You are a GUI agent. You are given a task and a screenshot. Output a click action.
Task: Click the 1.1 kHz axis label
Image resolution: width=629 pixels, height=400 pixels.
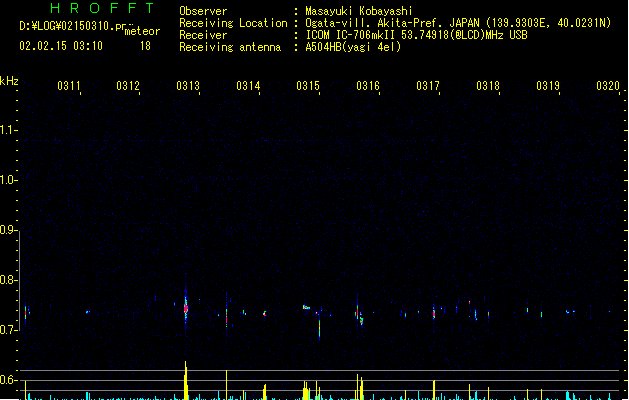click(x=8, y=130)
